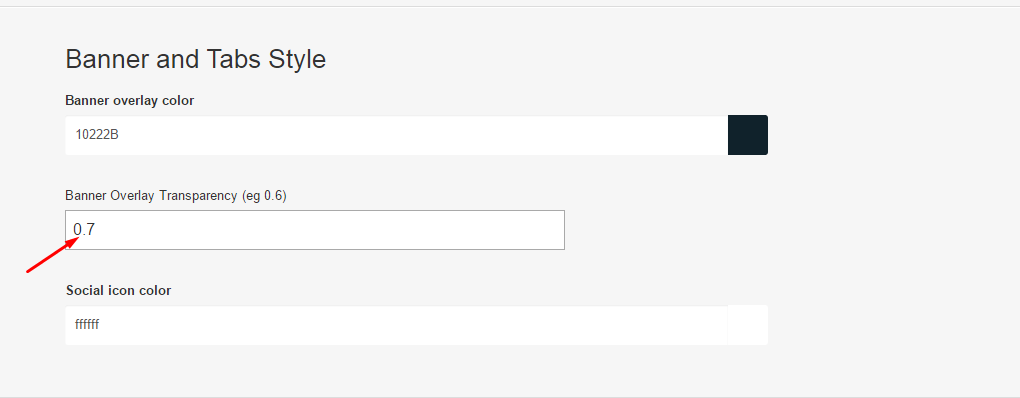Click the "Banner Overlay Transparency (eg 0.6)" label

176,196
